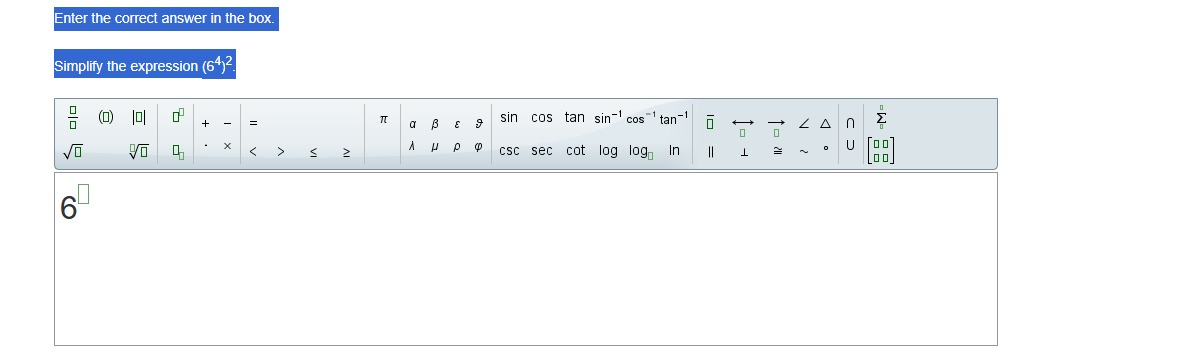Insert the pi symbol
The height and width of the screenshot is (360, 1179).
pos(383,119)
